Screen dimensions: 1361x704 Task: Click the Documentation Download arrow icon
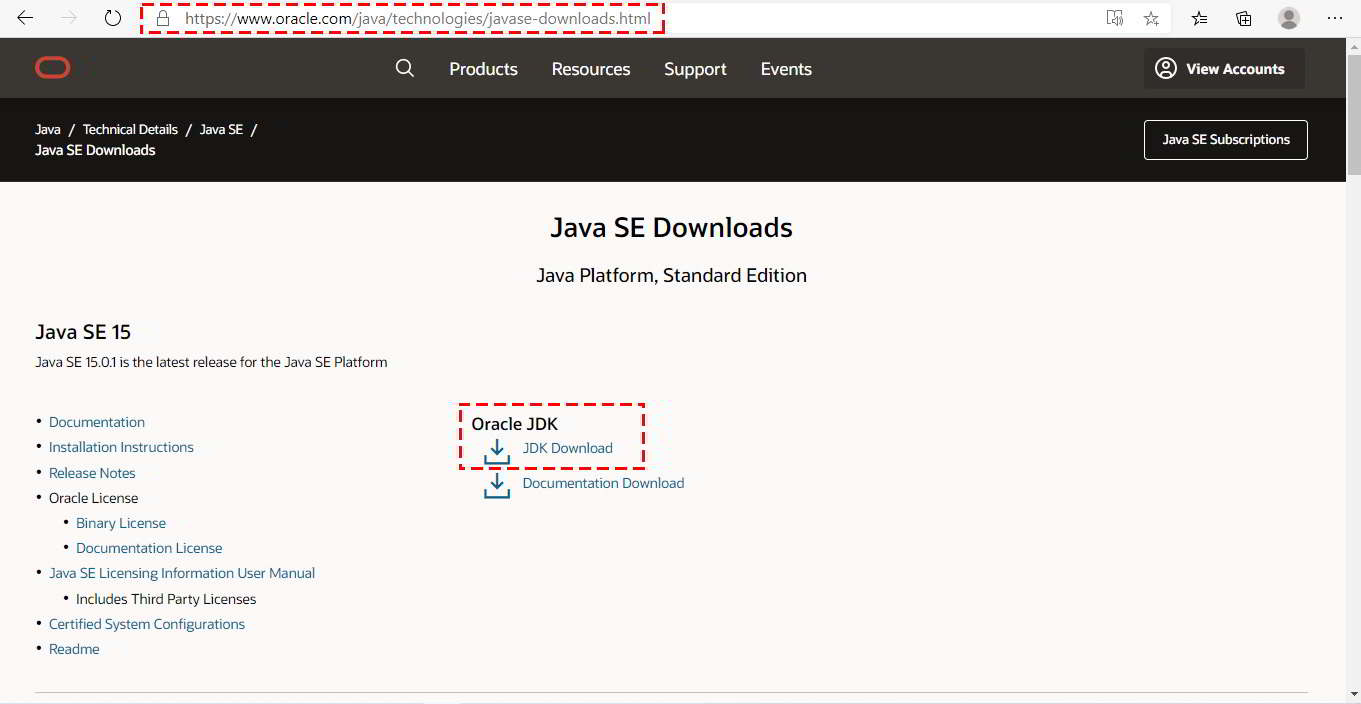coord(497,486)
